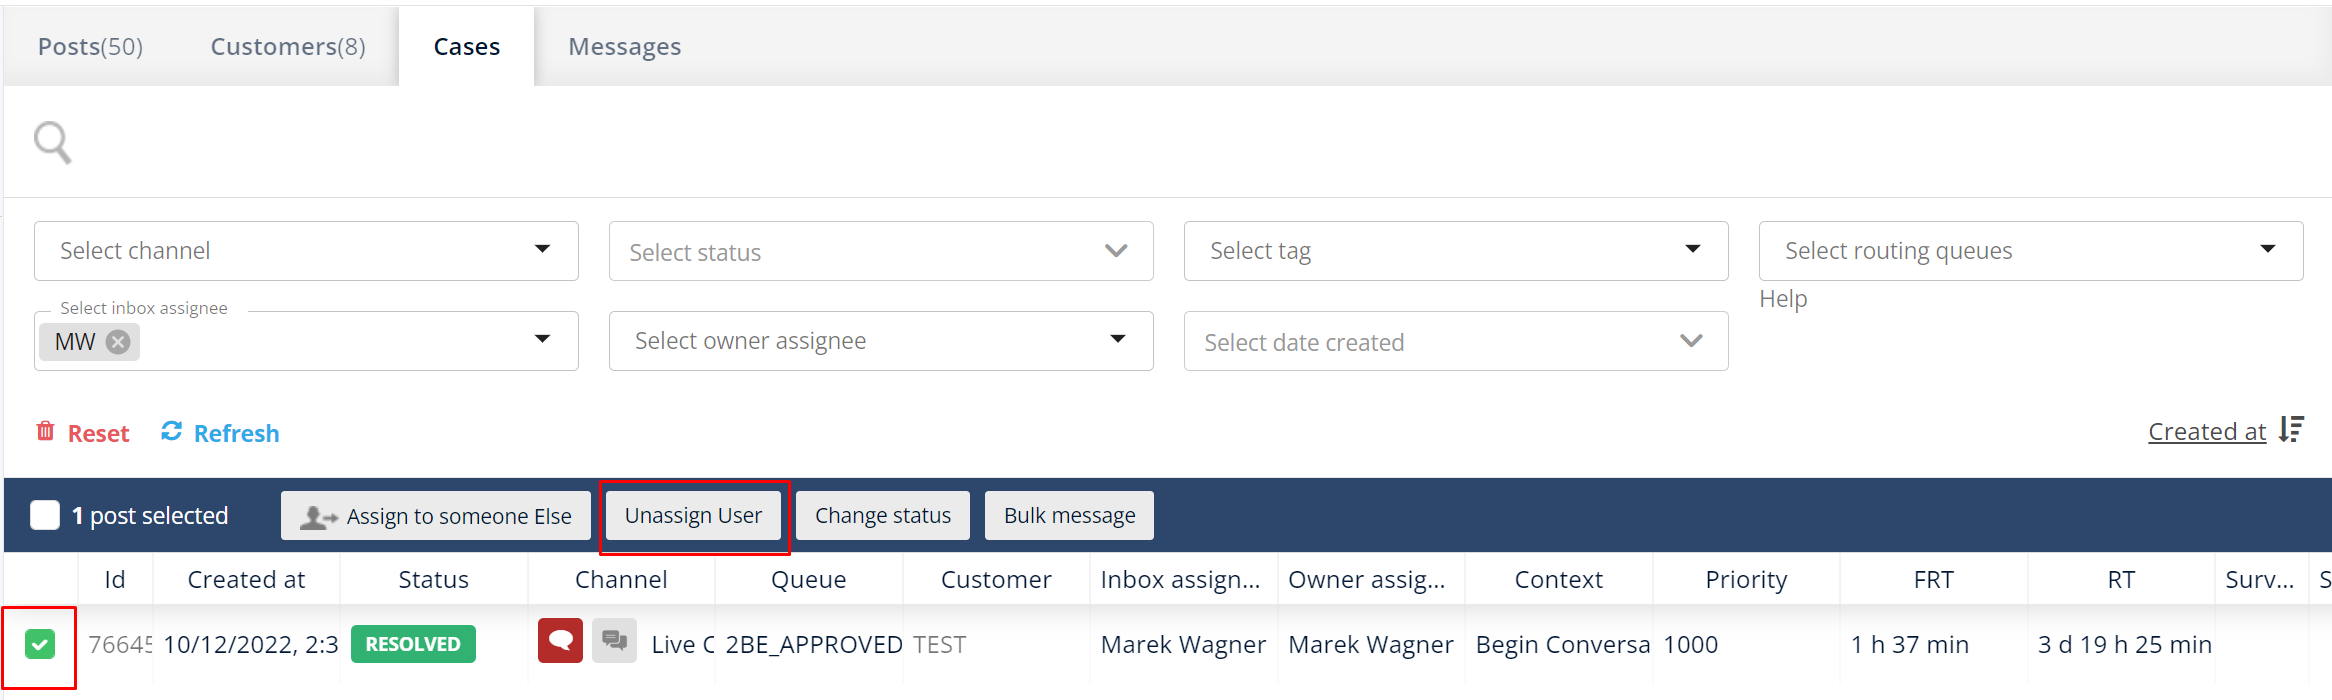
Task: Click the Surv... column header
Action: [2260, 580]
